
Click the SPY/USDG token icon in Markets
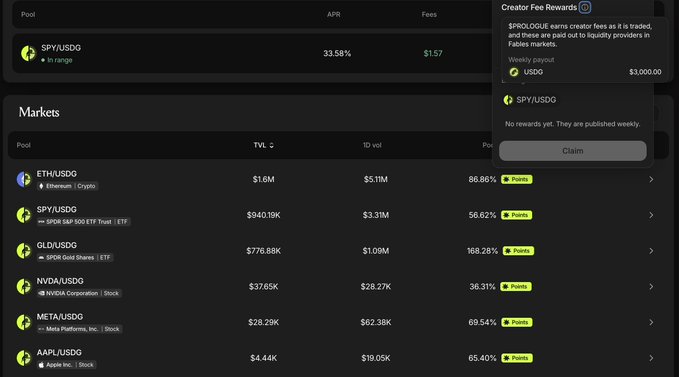tap(24, 215)
